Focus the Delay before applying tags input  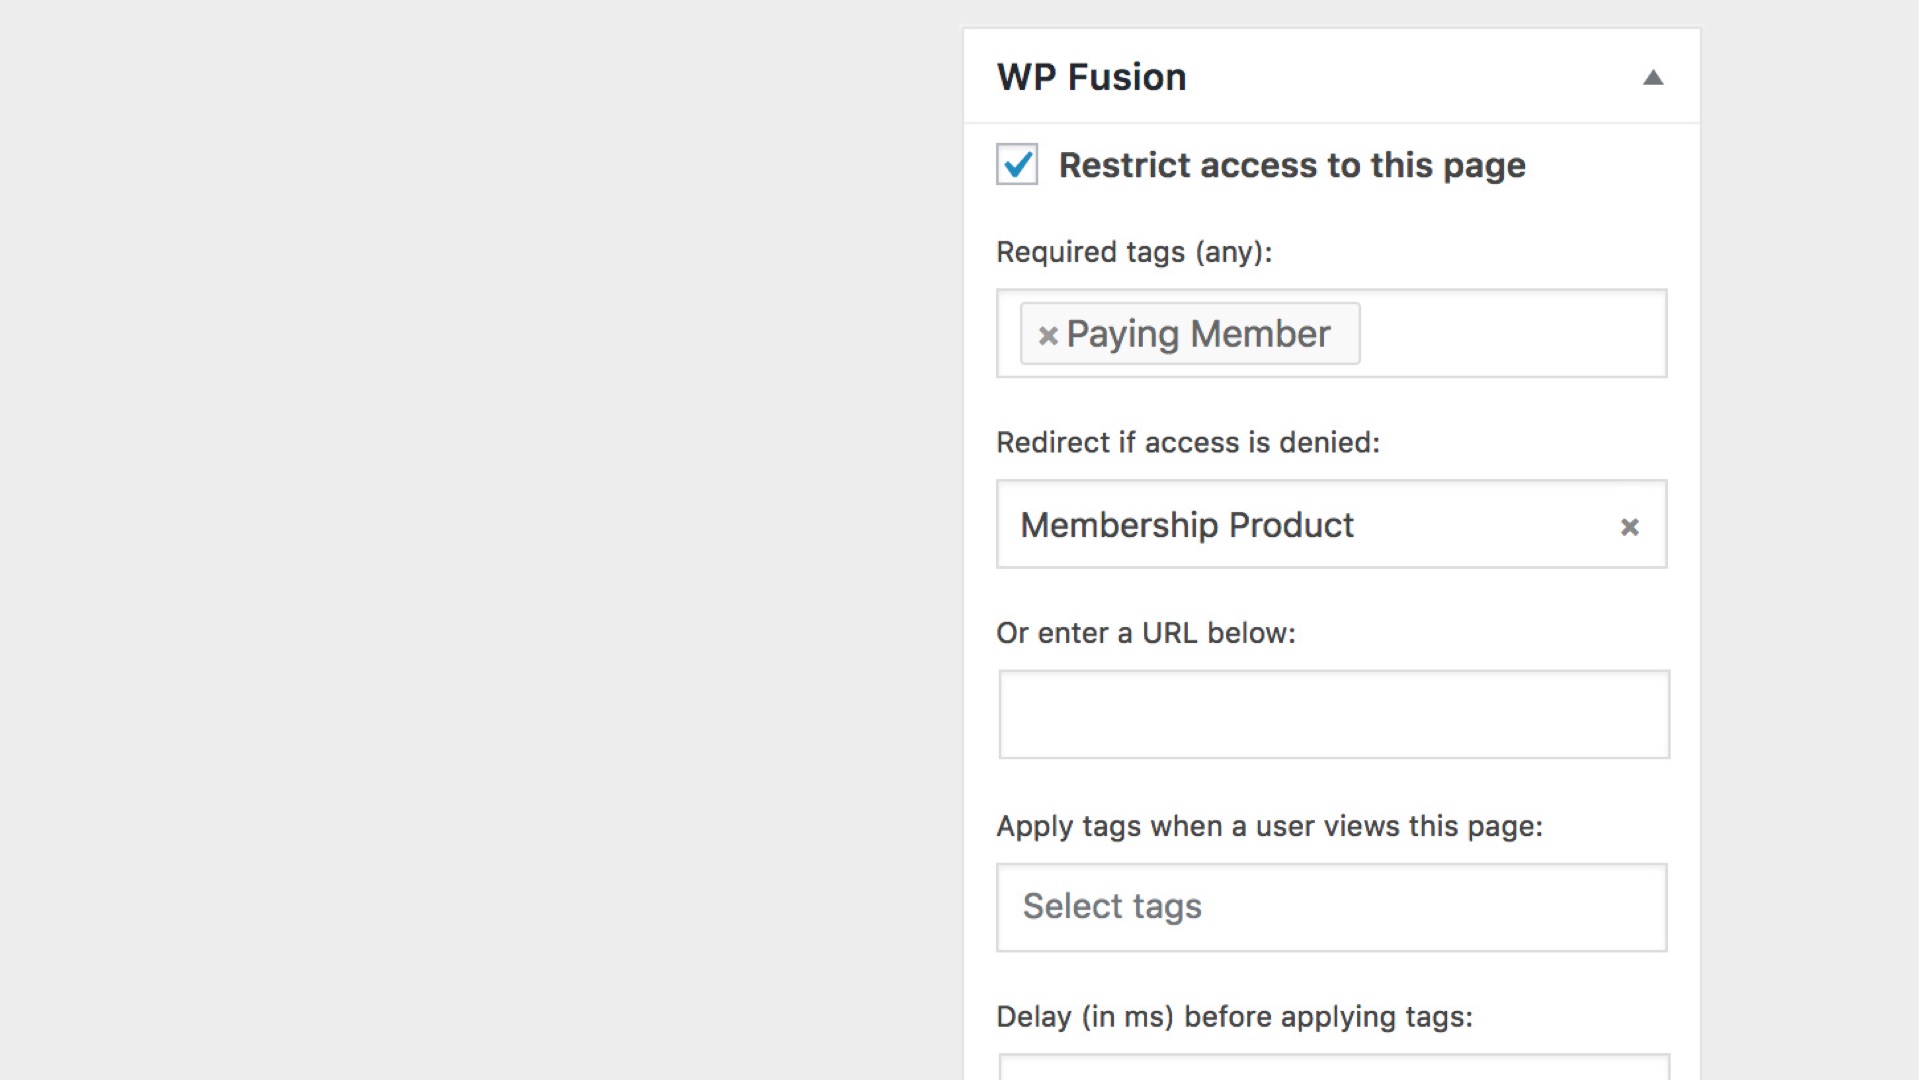1333,1067
